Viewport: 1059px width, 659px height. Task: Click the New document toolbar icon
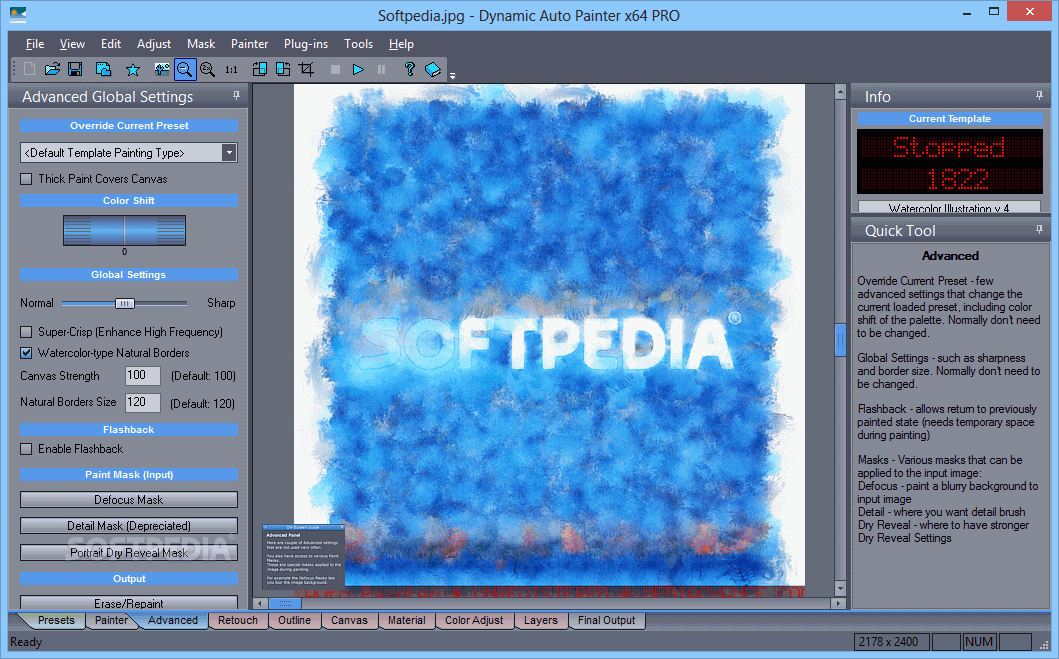[x=29, y=69]
